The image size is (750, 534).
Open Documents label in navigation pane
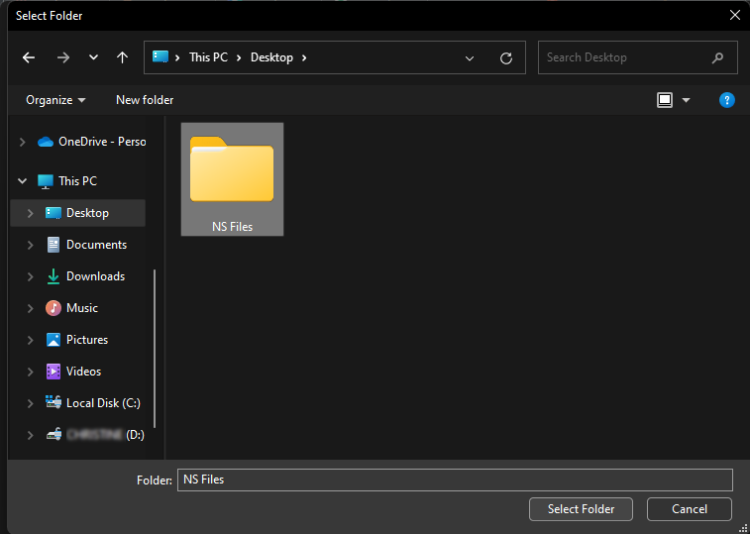97,245
